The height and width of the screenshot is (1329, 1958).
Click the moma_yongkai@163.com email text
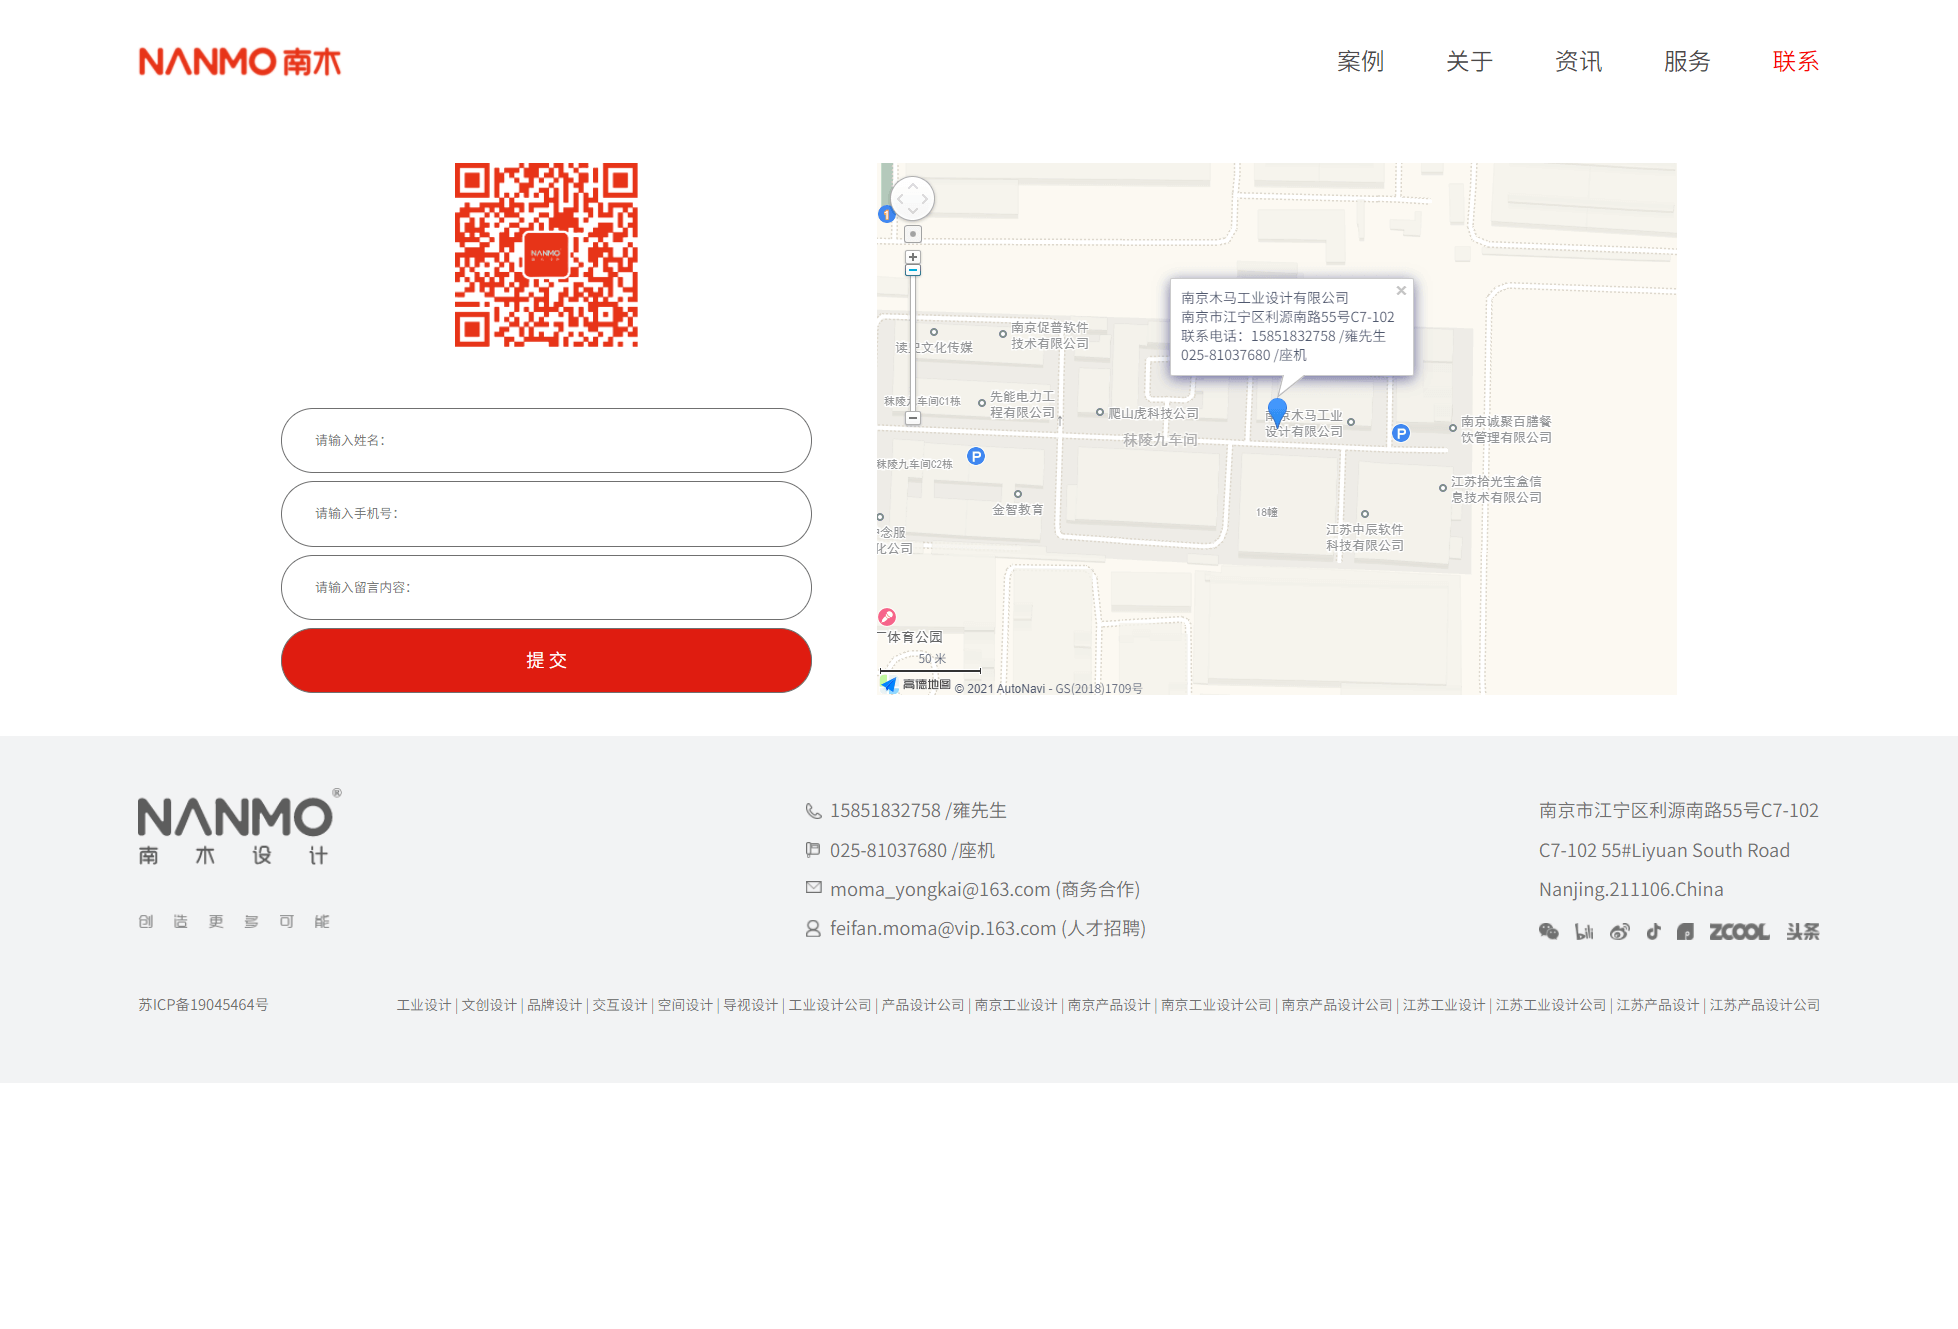pos(985,890)
